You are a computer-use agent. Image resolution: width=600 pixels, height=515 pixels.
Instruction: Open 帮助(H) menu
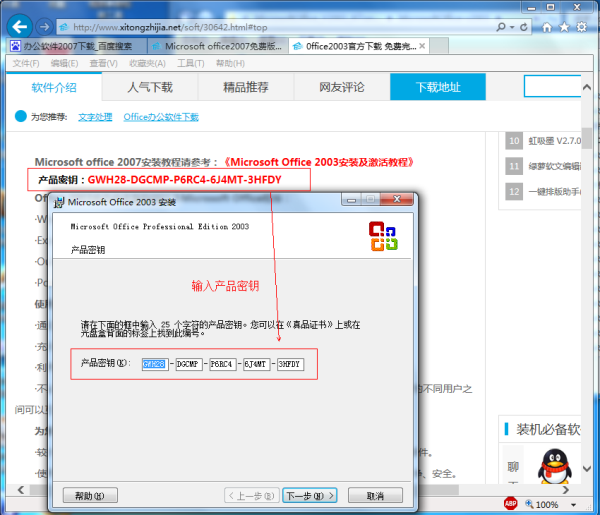click(x=230, y=63)
